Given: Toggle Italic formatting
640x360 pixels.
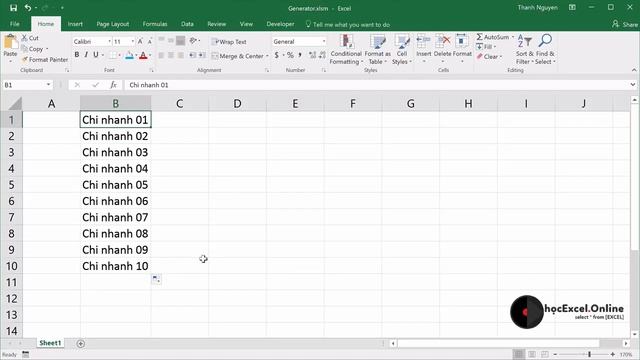Looking at the screenshot, I should click(x=86, y=55).
